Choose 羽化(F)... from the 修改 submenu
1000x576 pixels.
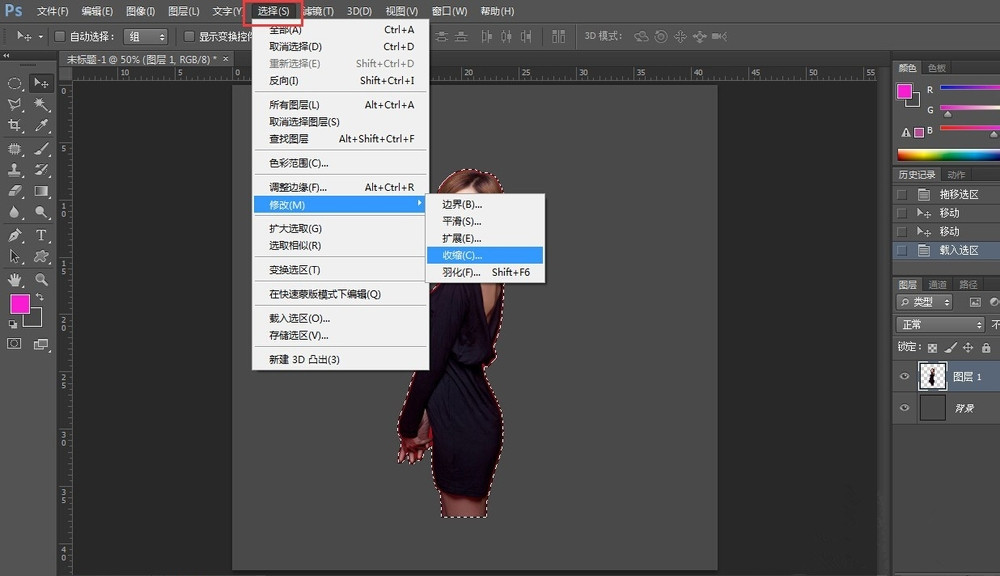pyautogui.click(x=462, y=272)
